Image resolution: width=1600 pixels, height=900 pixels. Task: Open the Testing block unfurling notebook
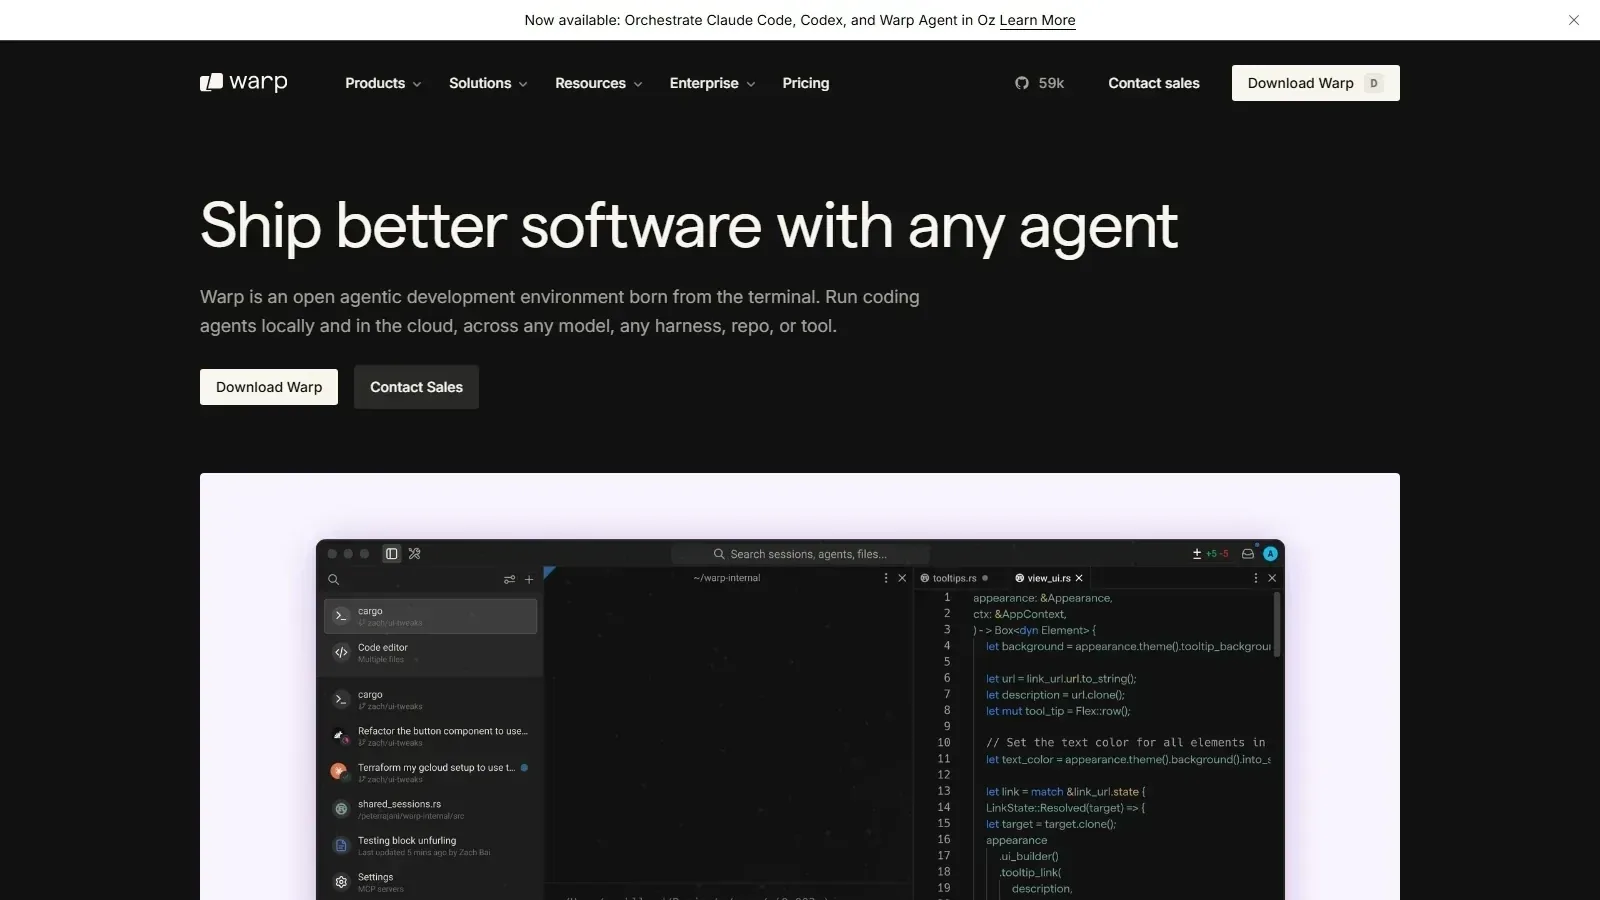click(x=430, y=846)
